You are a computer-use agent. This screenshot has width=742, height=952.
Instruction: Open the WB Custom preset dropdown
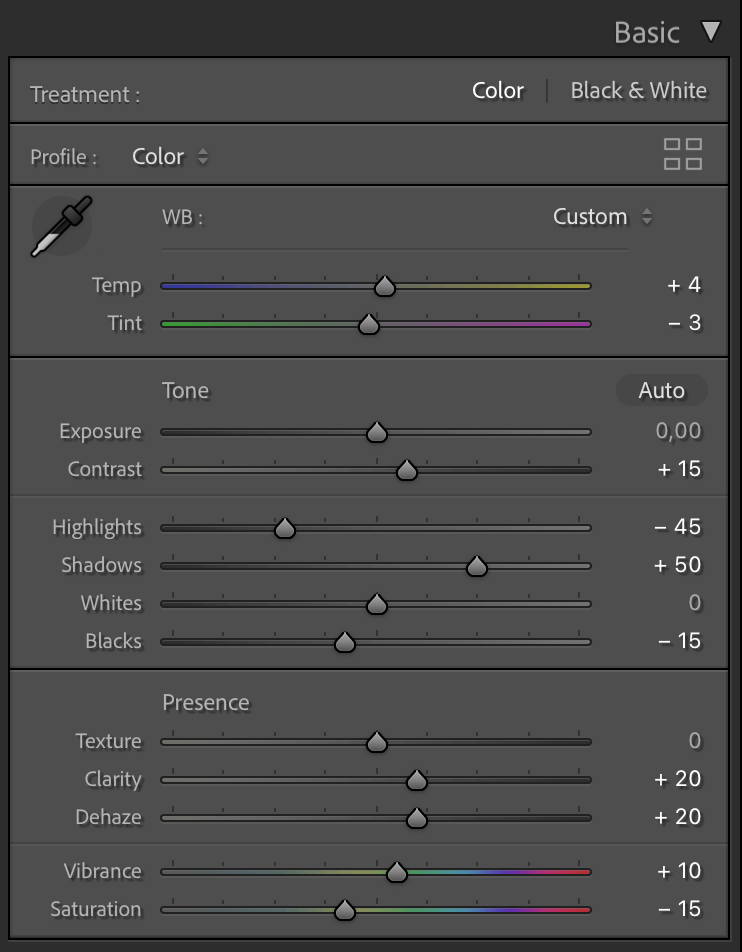(x=602, y=217)
